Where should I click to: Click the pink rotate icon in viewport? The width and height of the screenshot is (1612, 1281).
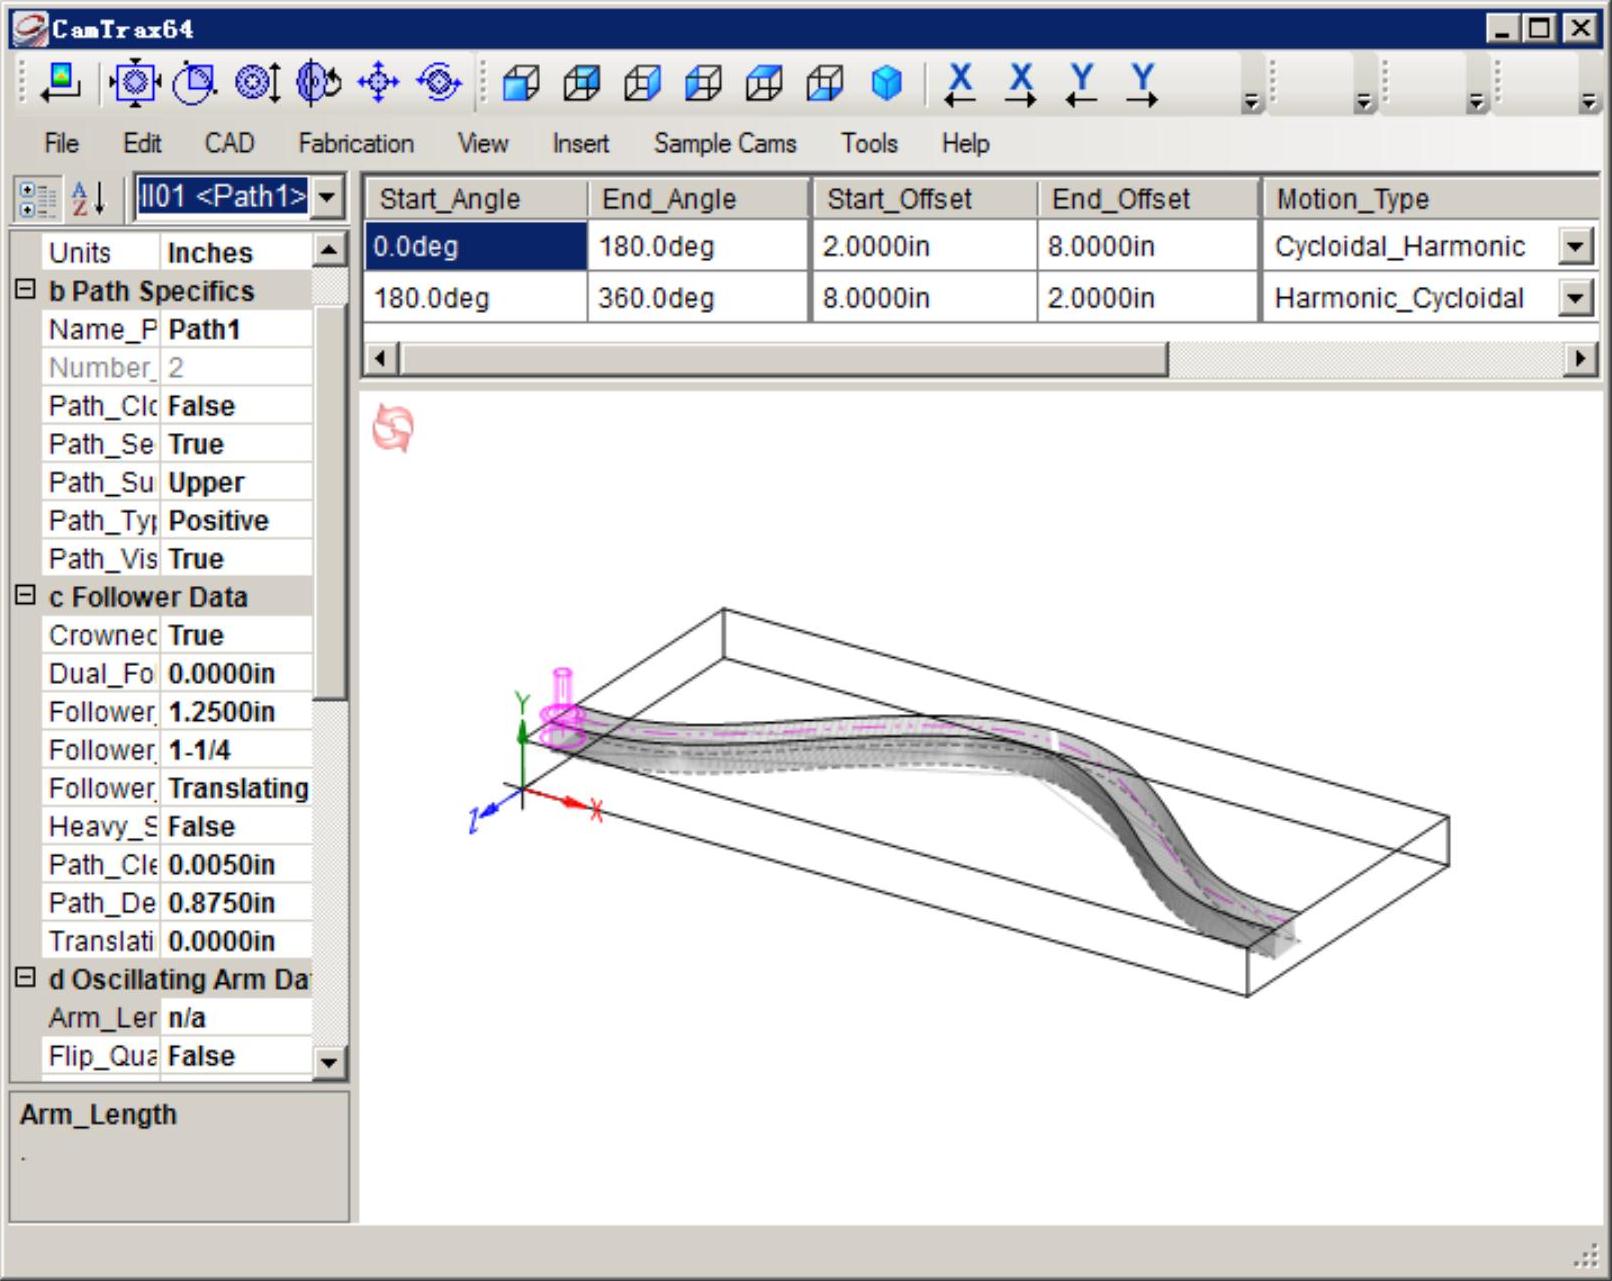tap(393, 429)
